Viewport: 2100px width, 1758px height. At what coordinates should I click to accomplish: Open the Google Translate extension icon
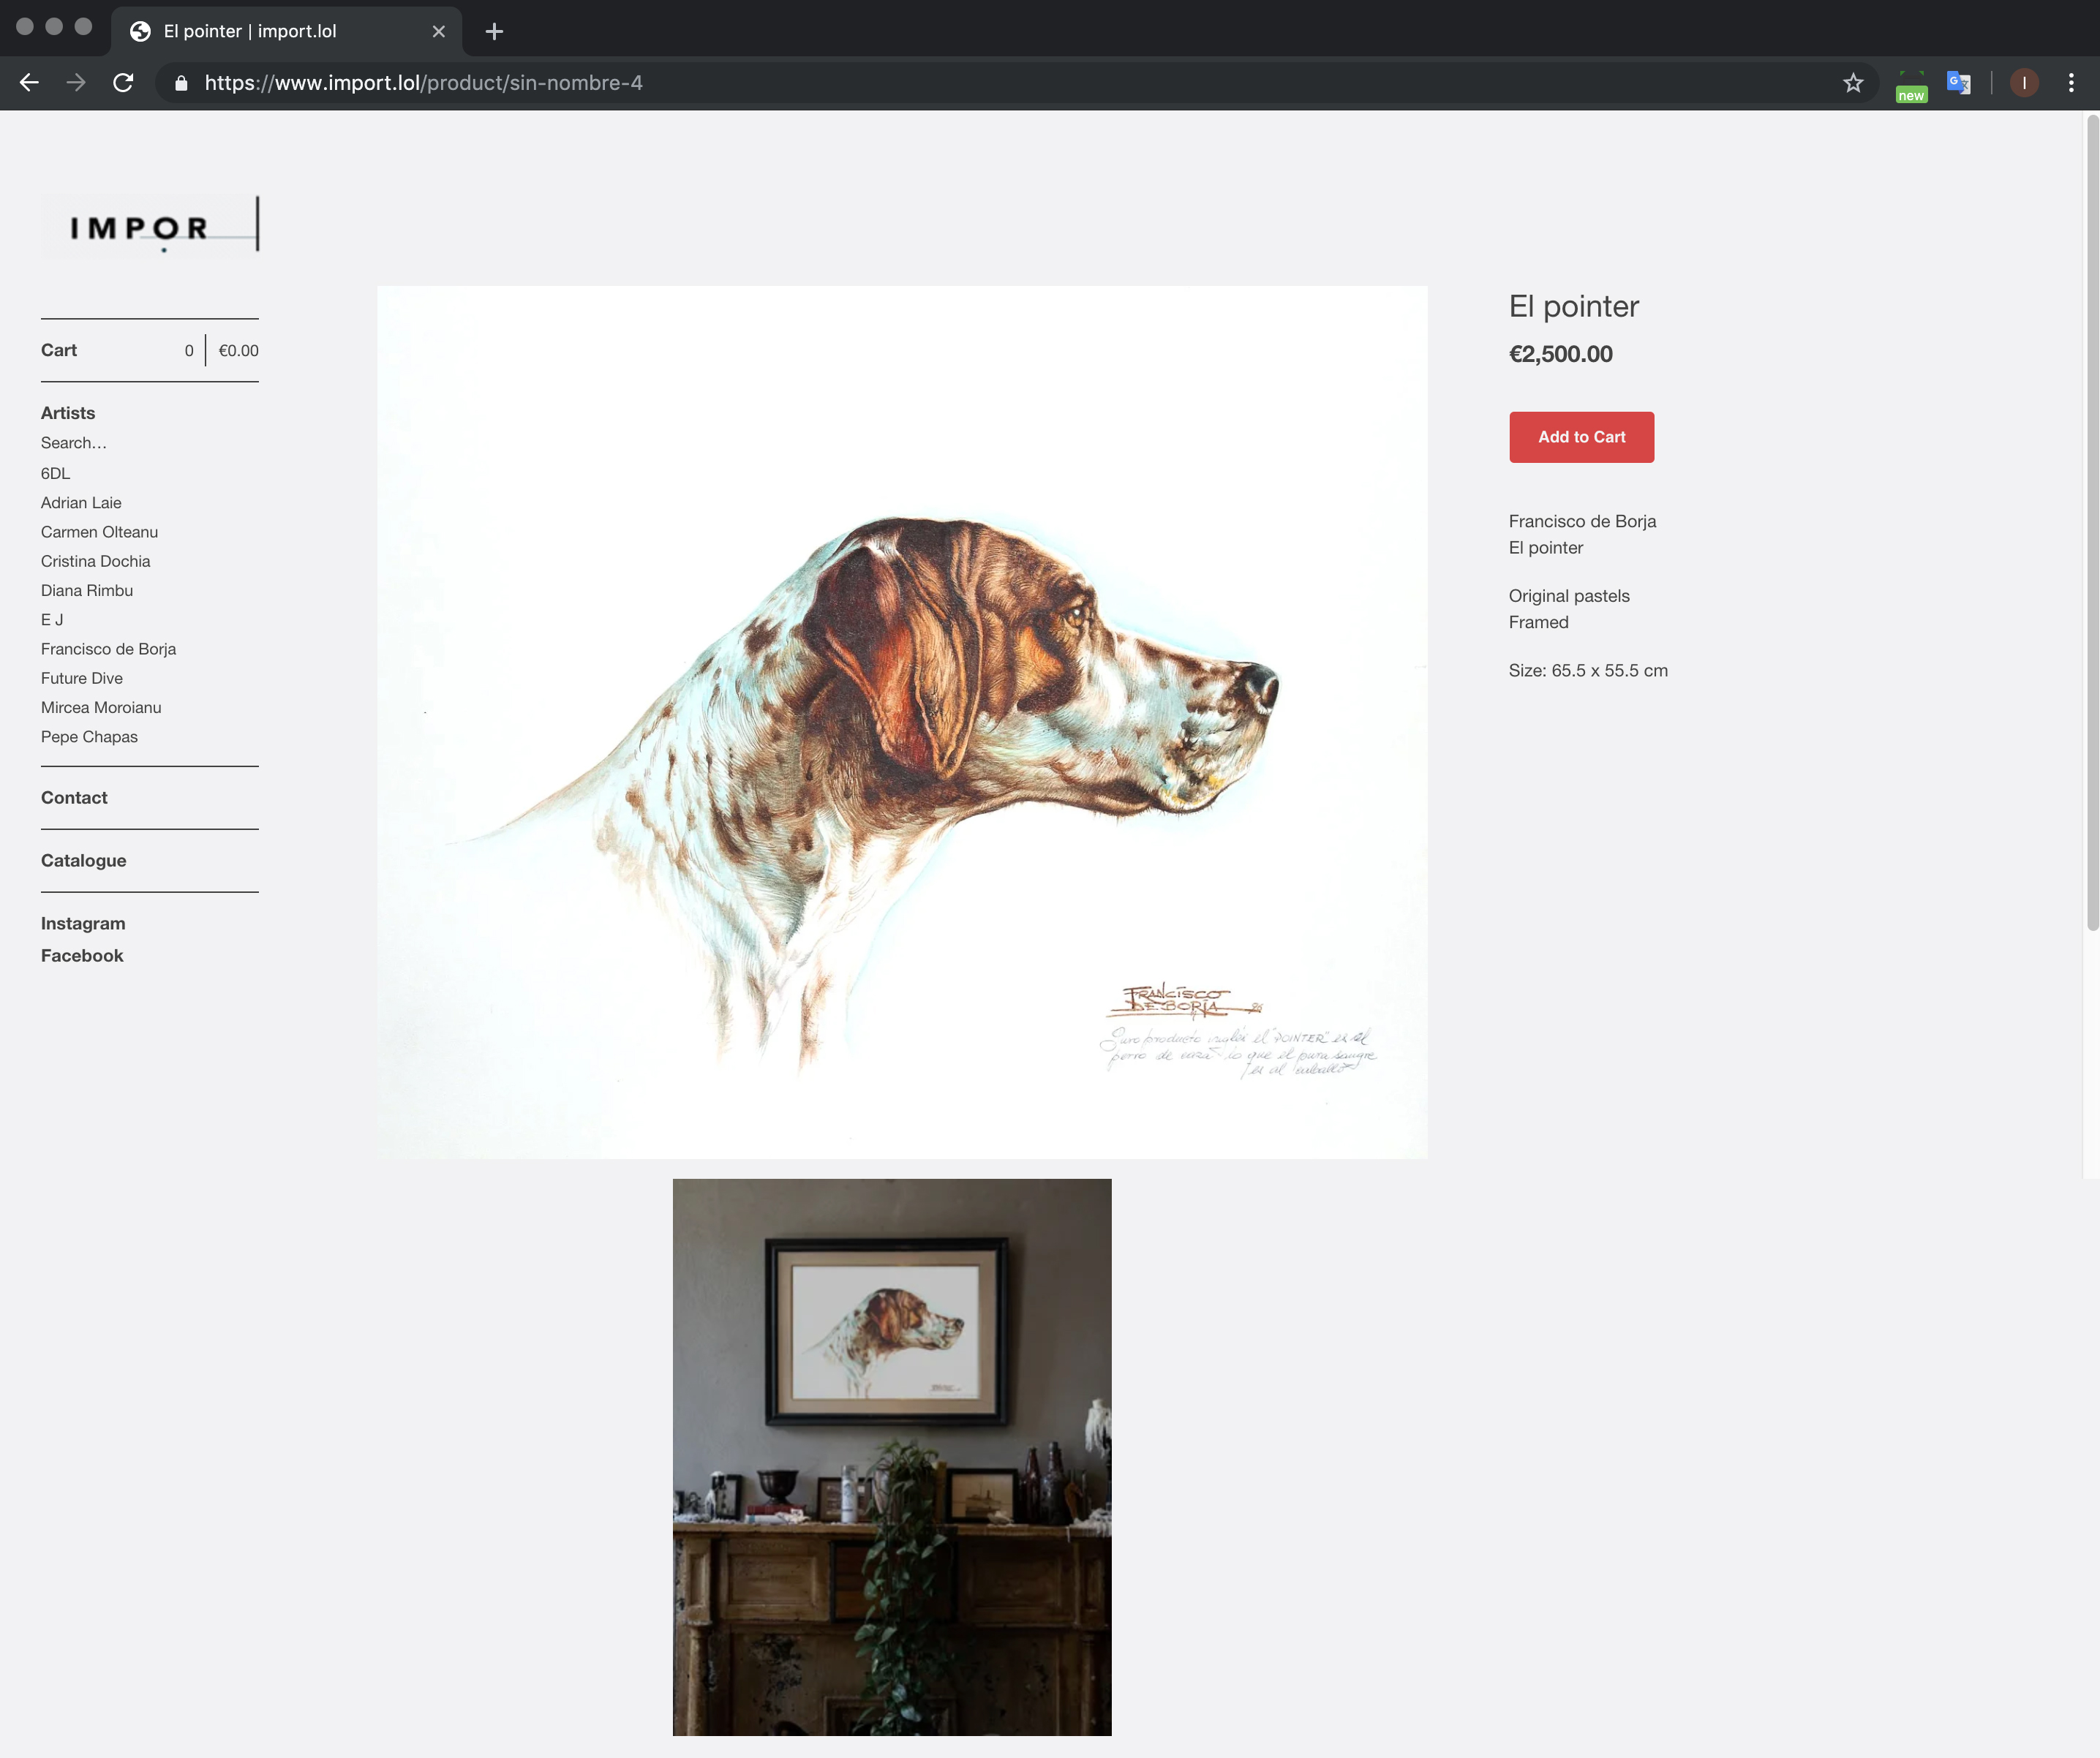(1958, 83)
